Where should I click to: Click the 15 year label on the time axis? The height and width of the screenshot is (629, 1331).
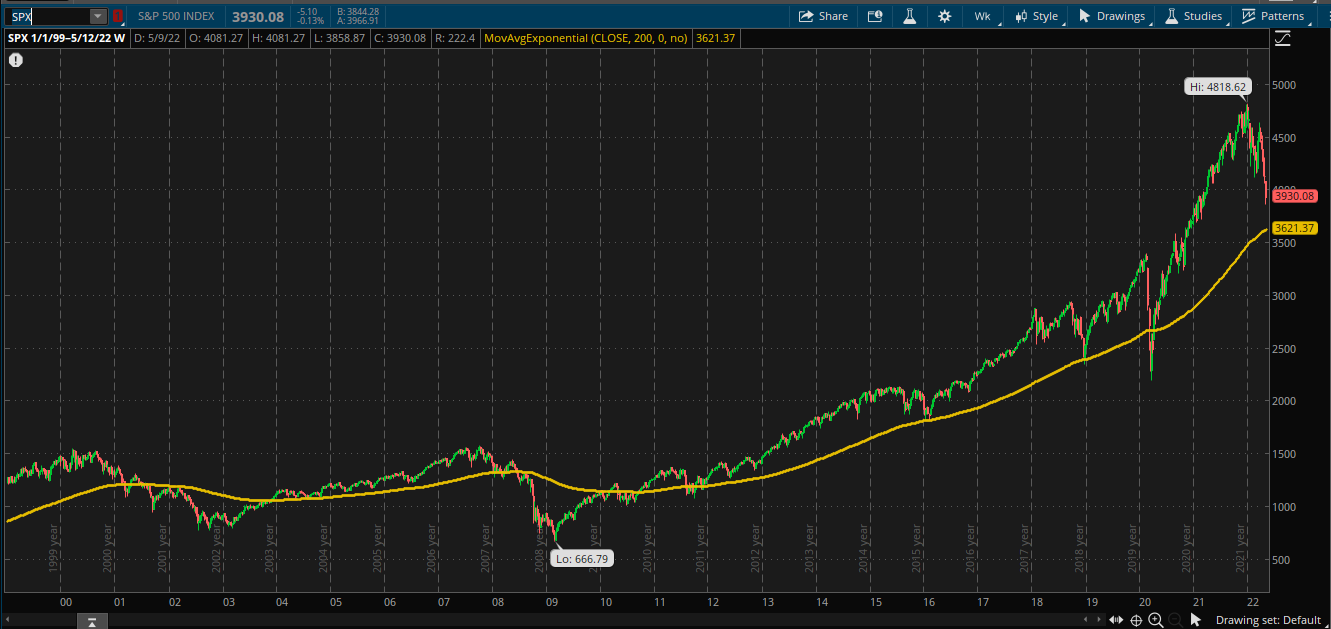(875, 603)
